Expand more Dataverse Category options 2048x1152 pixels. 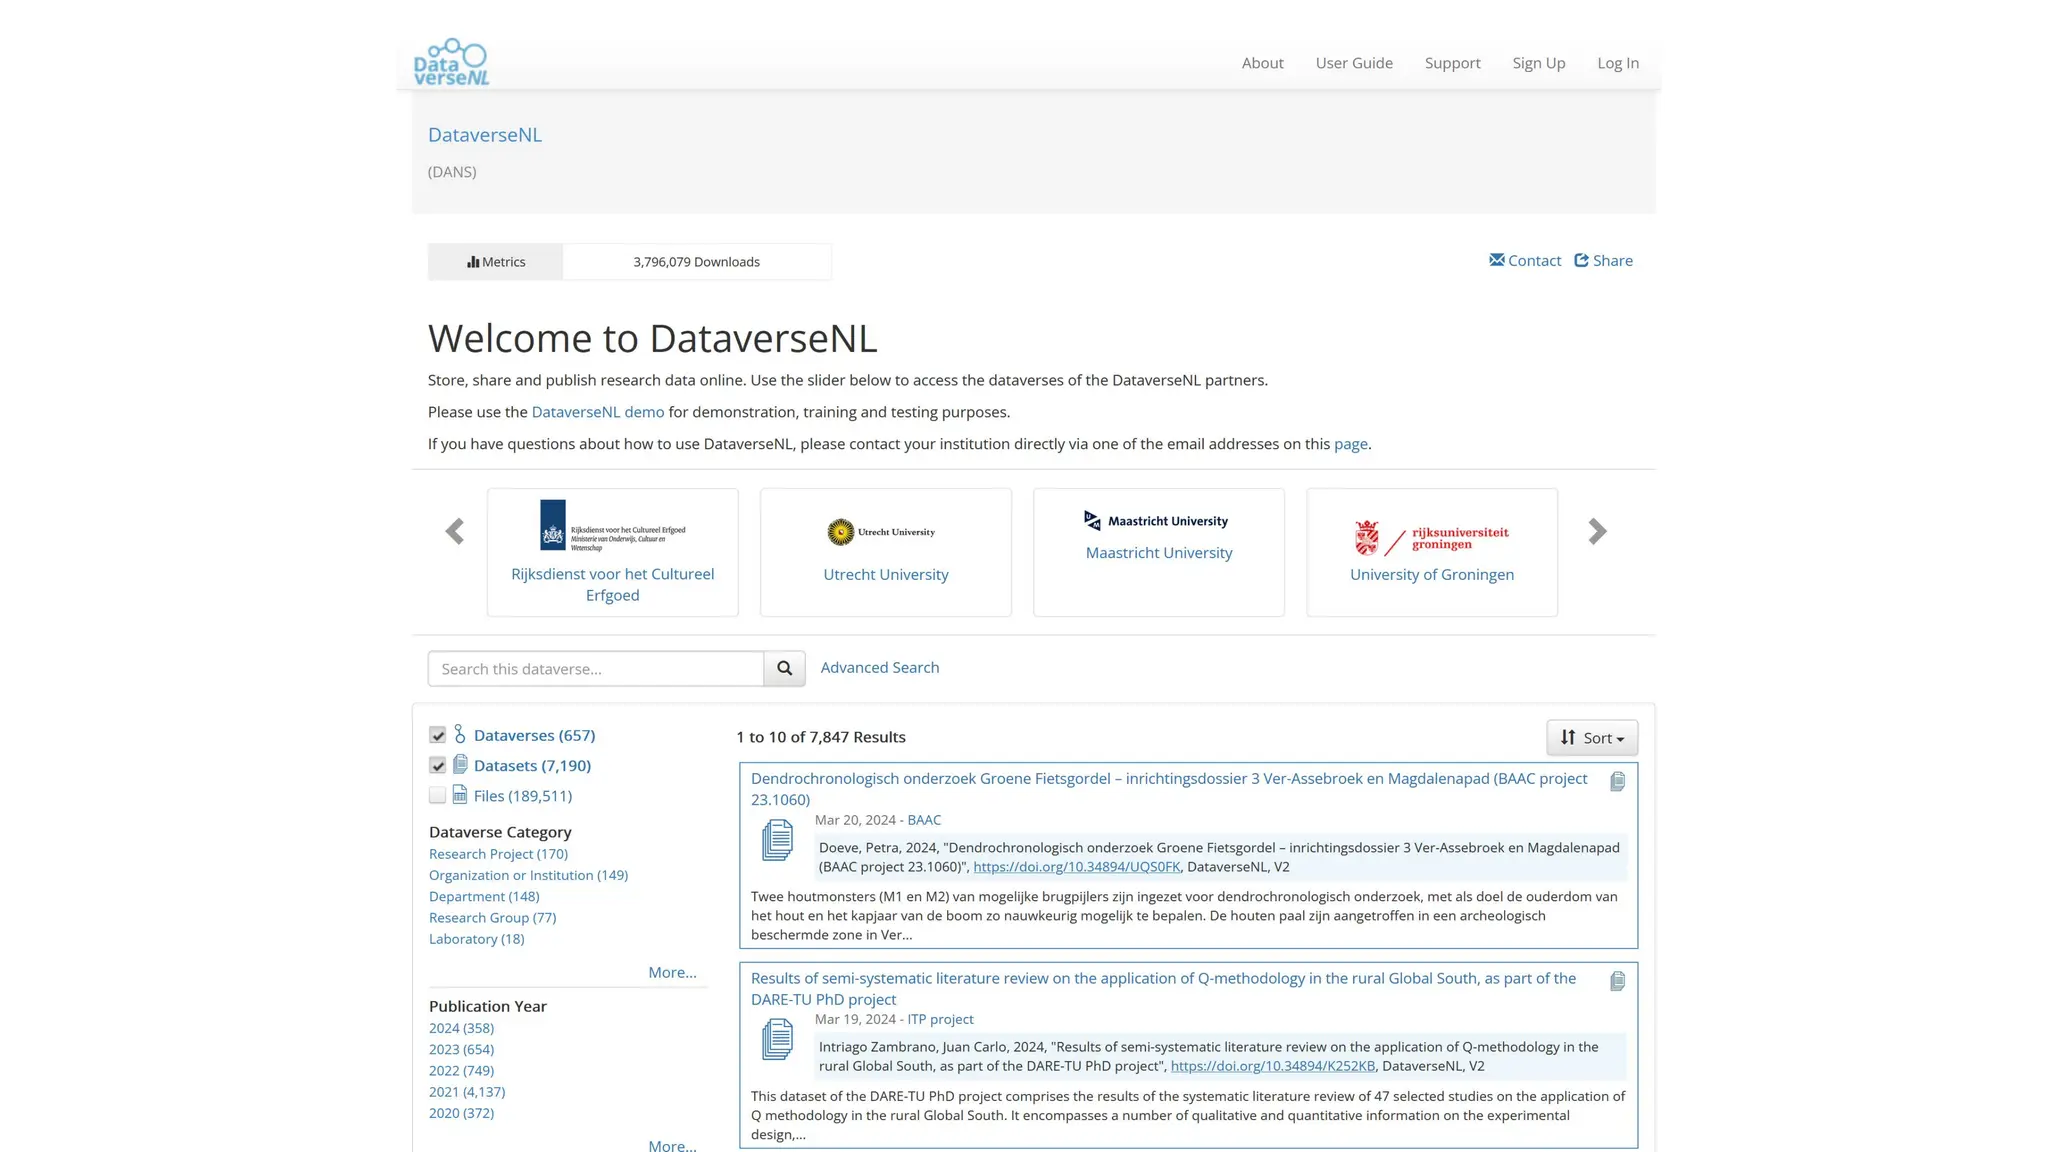coord(672,972)
